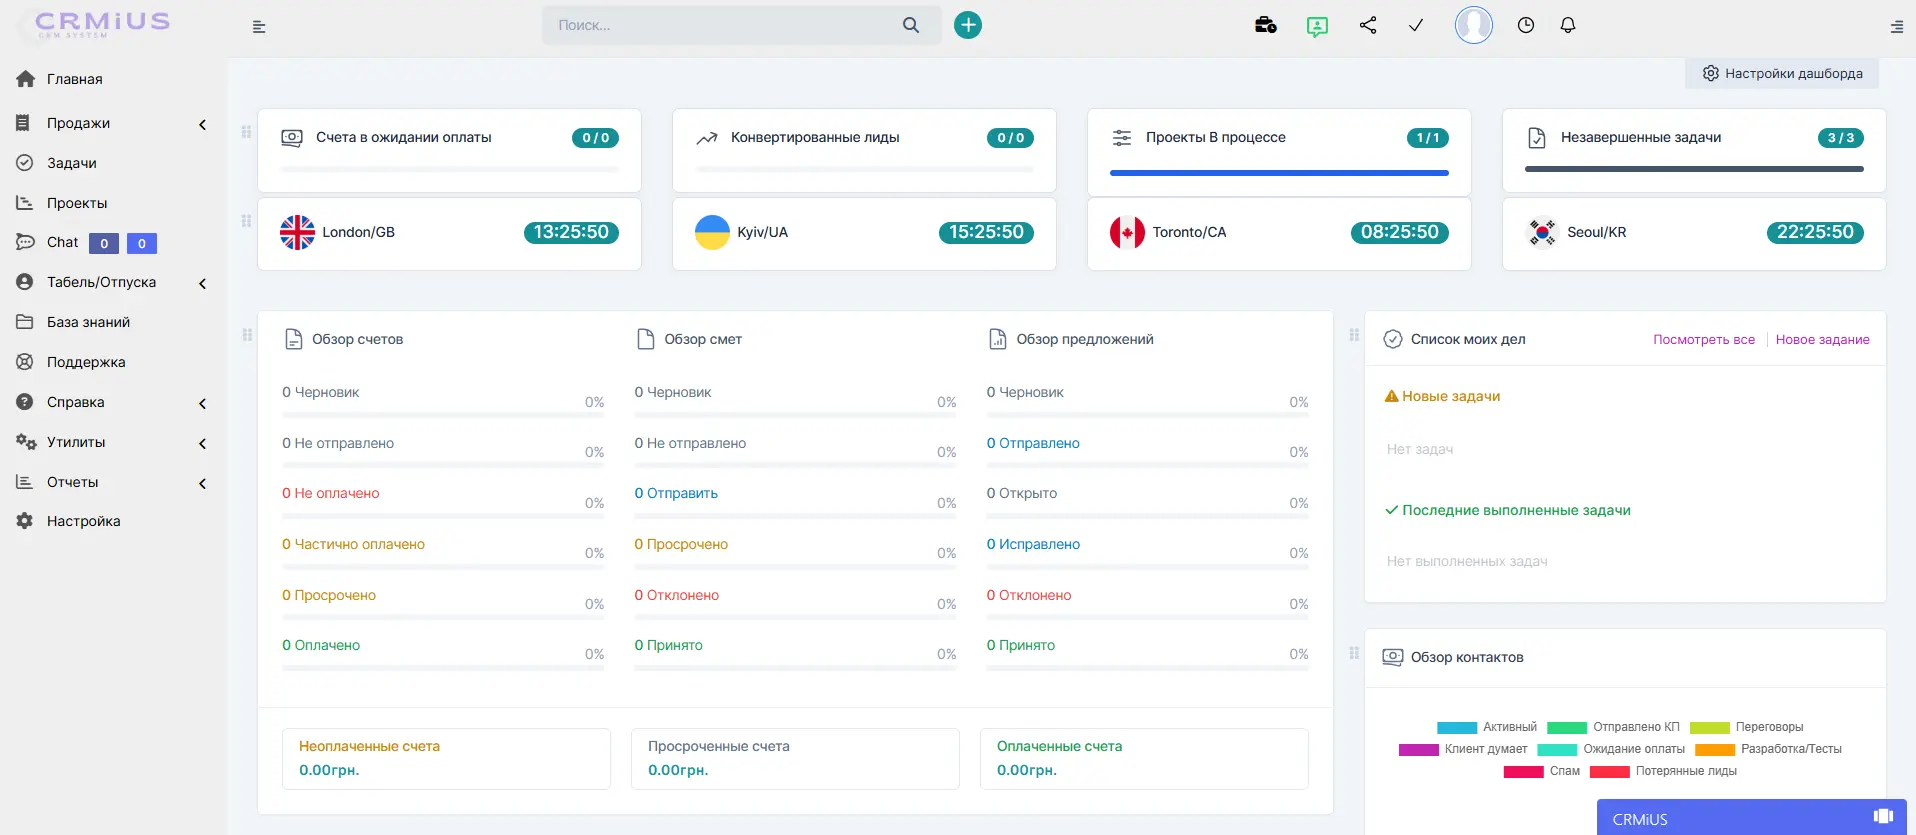This screenshot has width=1916, height=835.
Task: Toggle the Спам legend swatch
Action: [1524, 772]
